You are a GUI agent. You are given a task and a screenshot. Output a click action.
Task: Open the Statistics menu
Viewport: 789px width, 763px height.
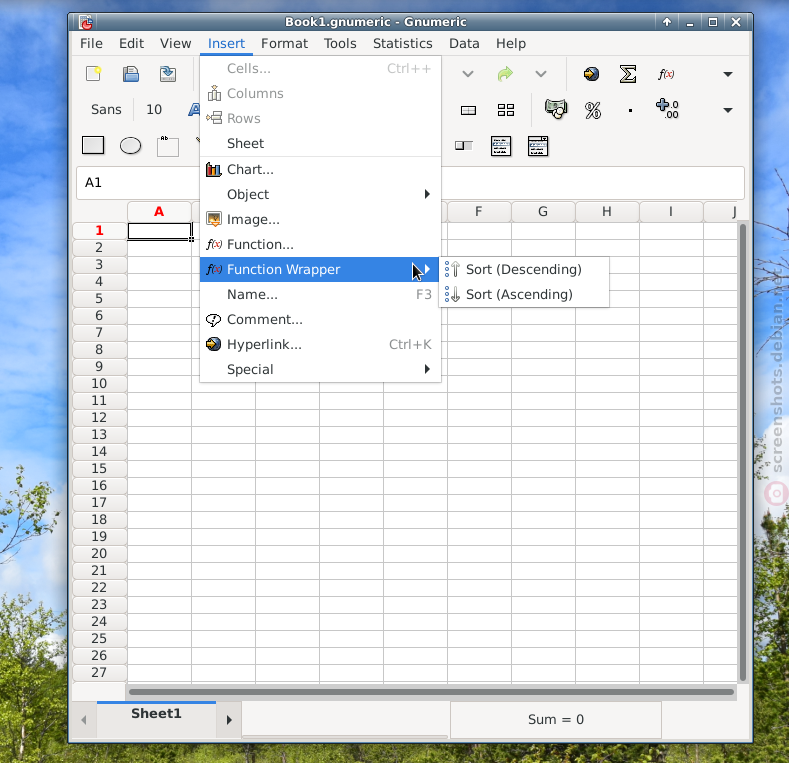pos(403,44)
